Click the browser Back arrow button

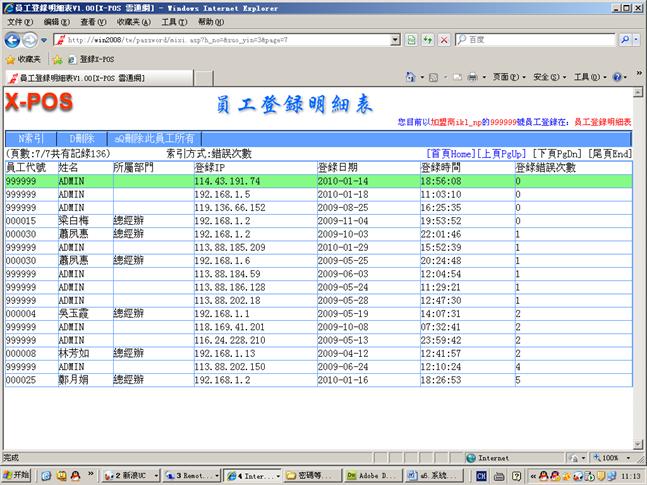[13, 40]
